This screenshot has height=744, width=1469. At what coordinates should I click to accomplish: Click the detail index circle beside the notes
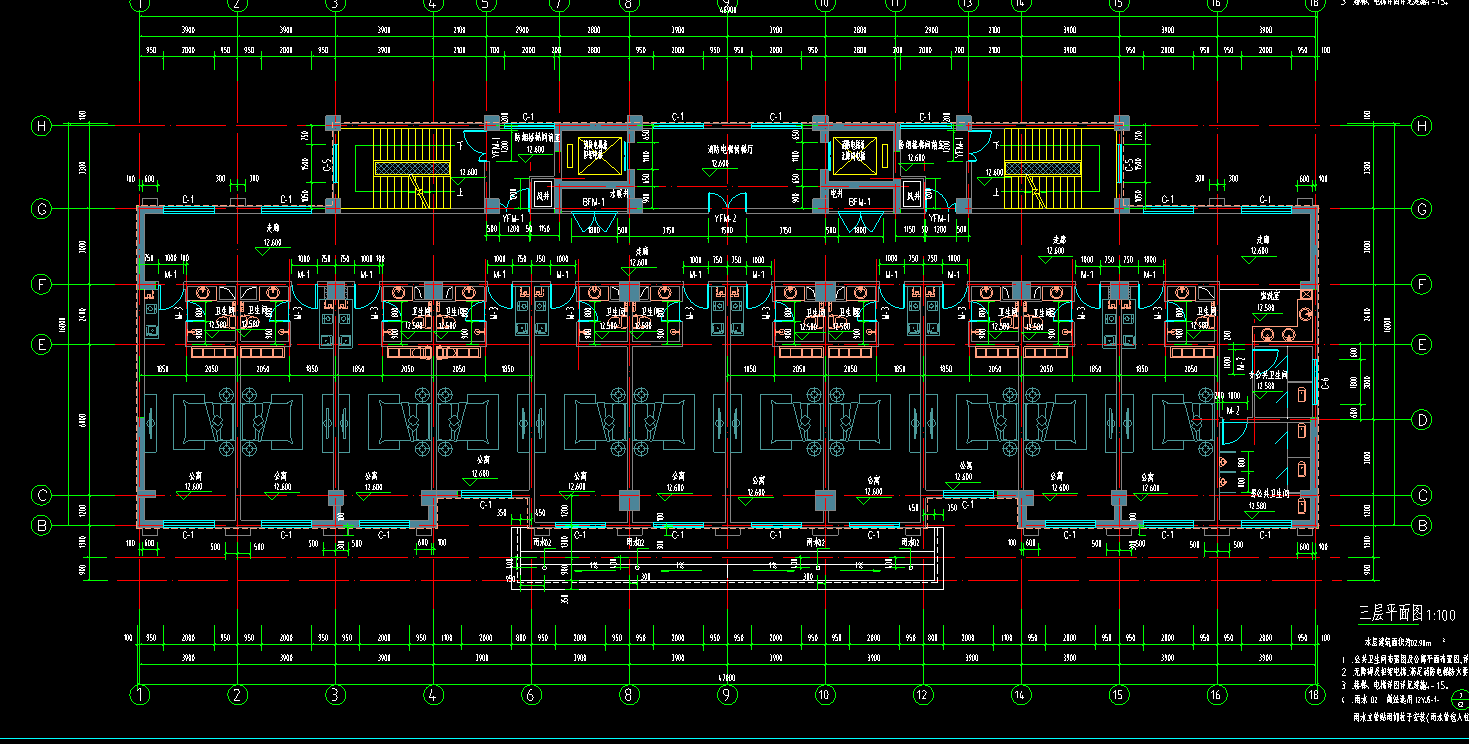click(x=1460, y=696)
